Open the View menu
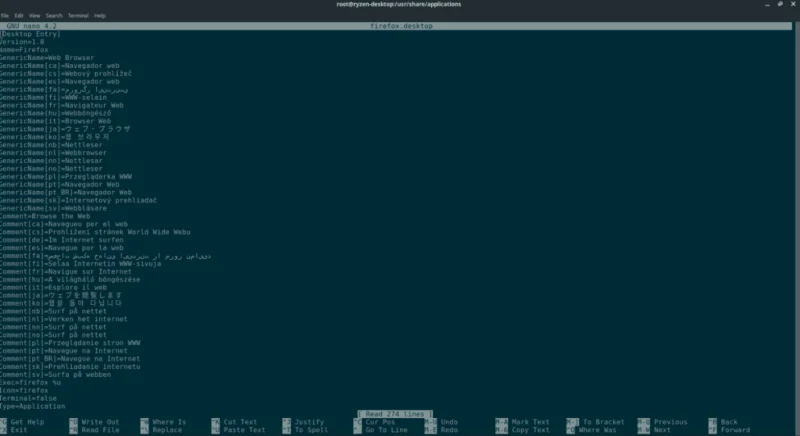The image size is (800, 436). click(x=34, y=16)
